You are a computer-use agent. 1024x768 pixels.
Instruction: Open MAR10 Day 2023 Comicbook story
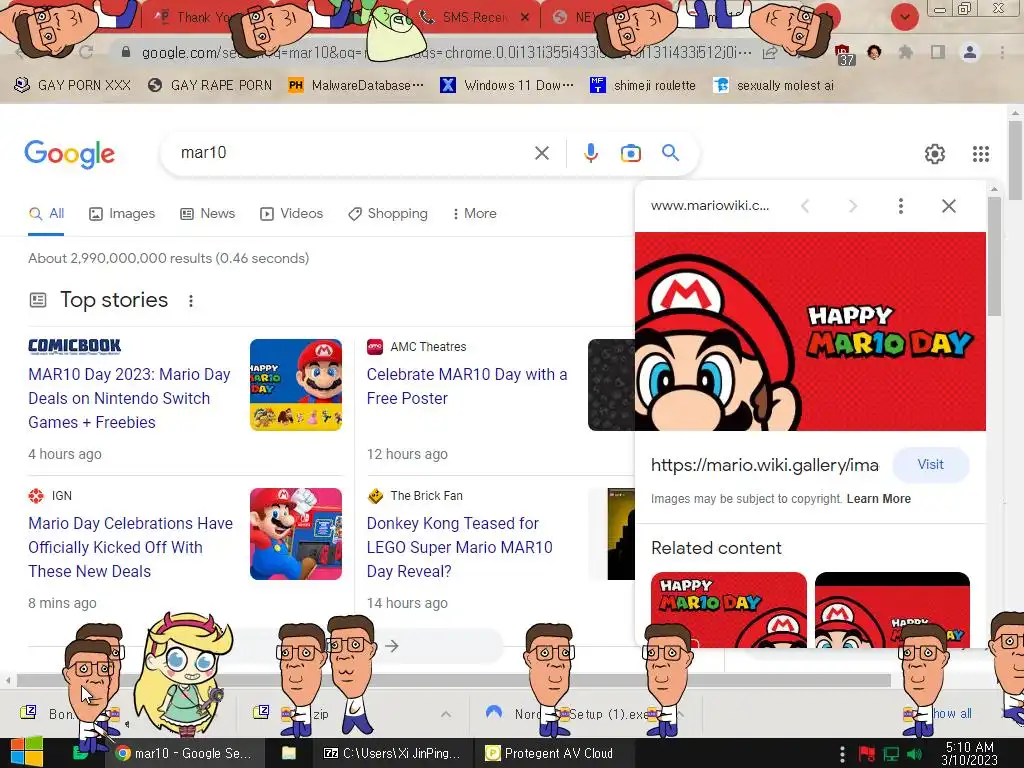[x=129, y=398]
